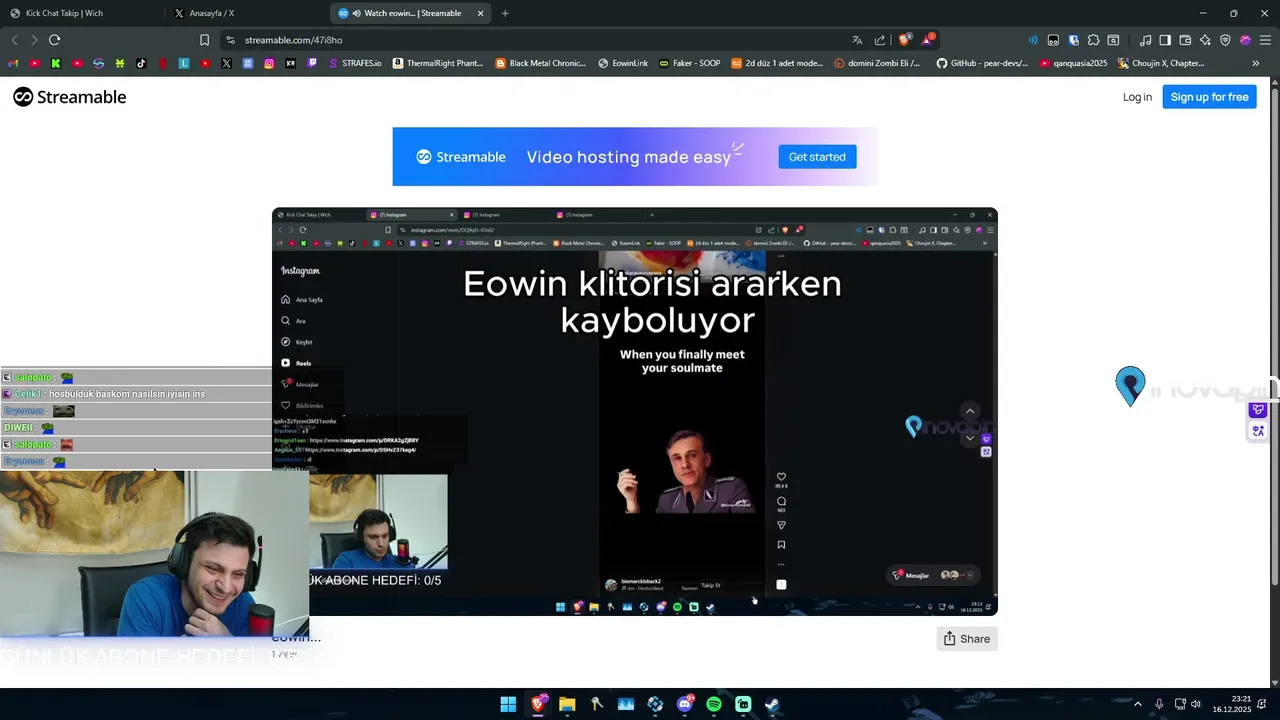Open the qanquasia2025 bookmark
This screenshot has width=1280, height=720.
click(x=1074, y=63)
